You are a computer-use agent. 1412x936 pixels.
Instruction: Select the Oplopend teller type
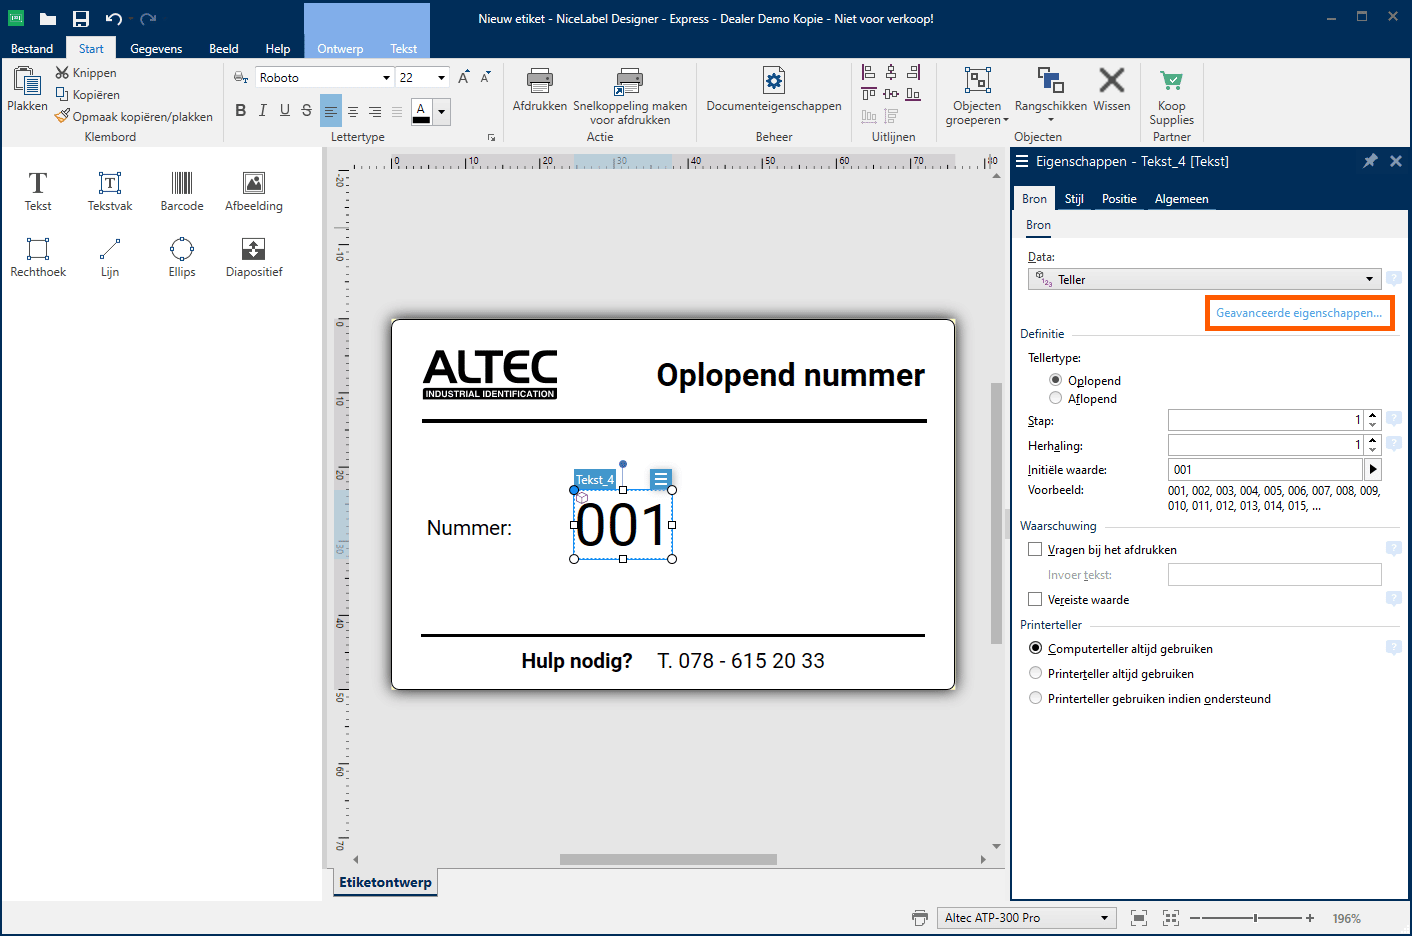(1055, 380)
